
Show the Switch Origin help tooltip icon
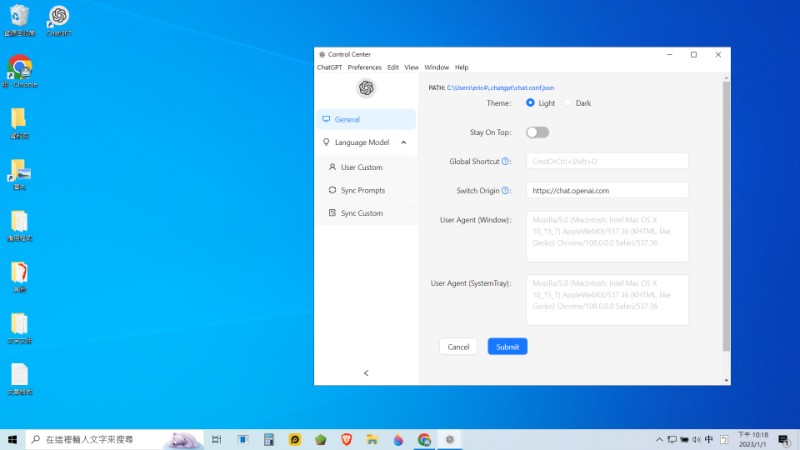(x=505, y=190)
